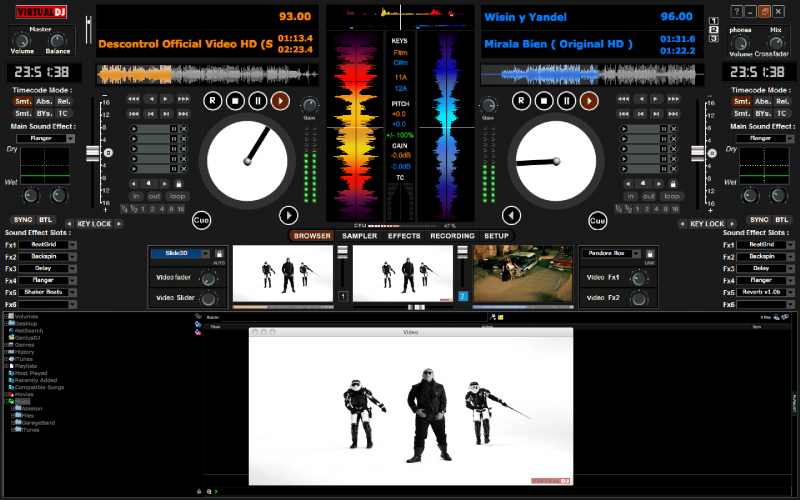Enable left deck Abs. timecode mode
This screenshot has height=500, width=800.
point(44,102)
